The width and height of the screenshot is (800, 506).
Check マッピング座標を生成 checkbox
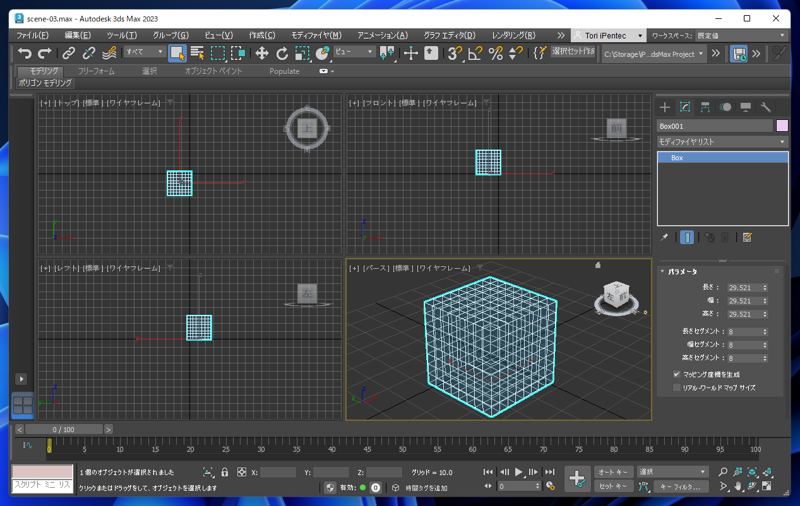point(677,374)
